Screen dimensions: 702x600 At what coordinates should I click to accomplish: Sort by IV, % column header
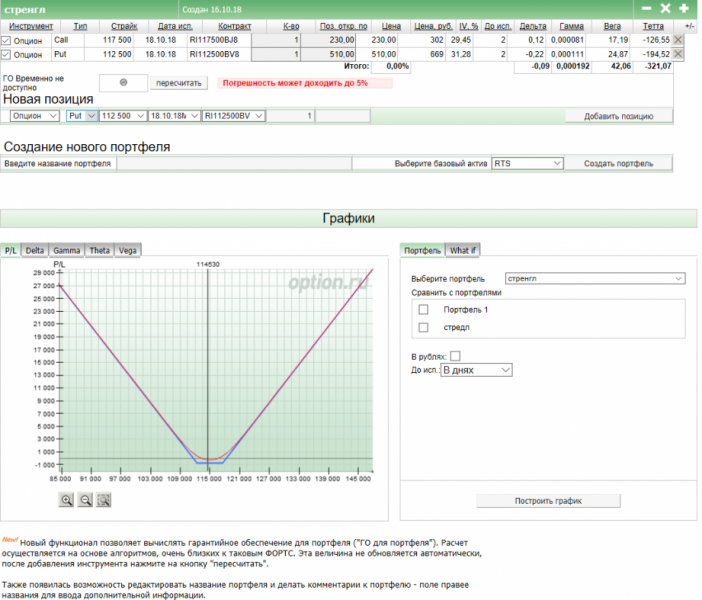(469, 26)
